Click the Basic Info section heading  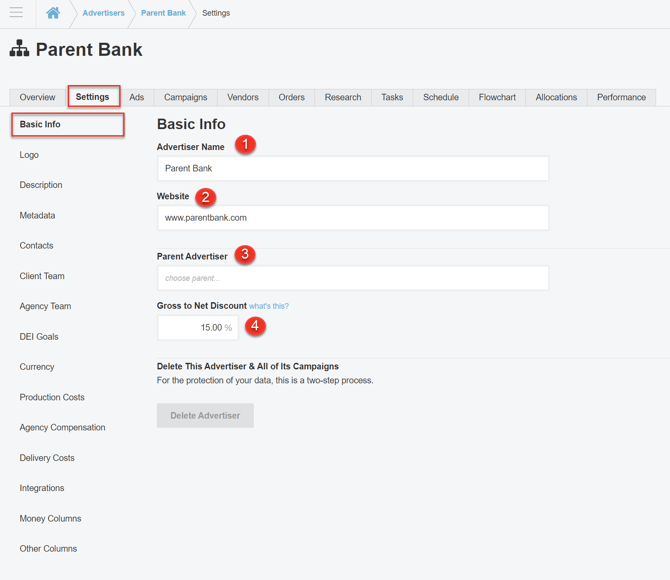tap(191, 124)
